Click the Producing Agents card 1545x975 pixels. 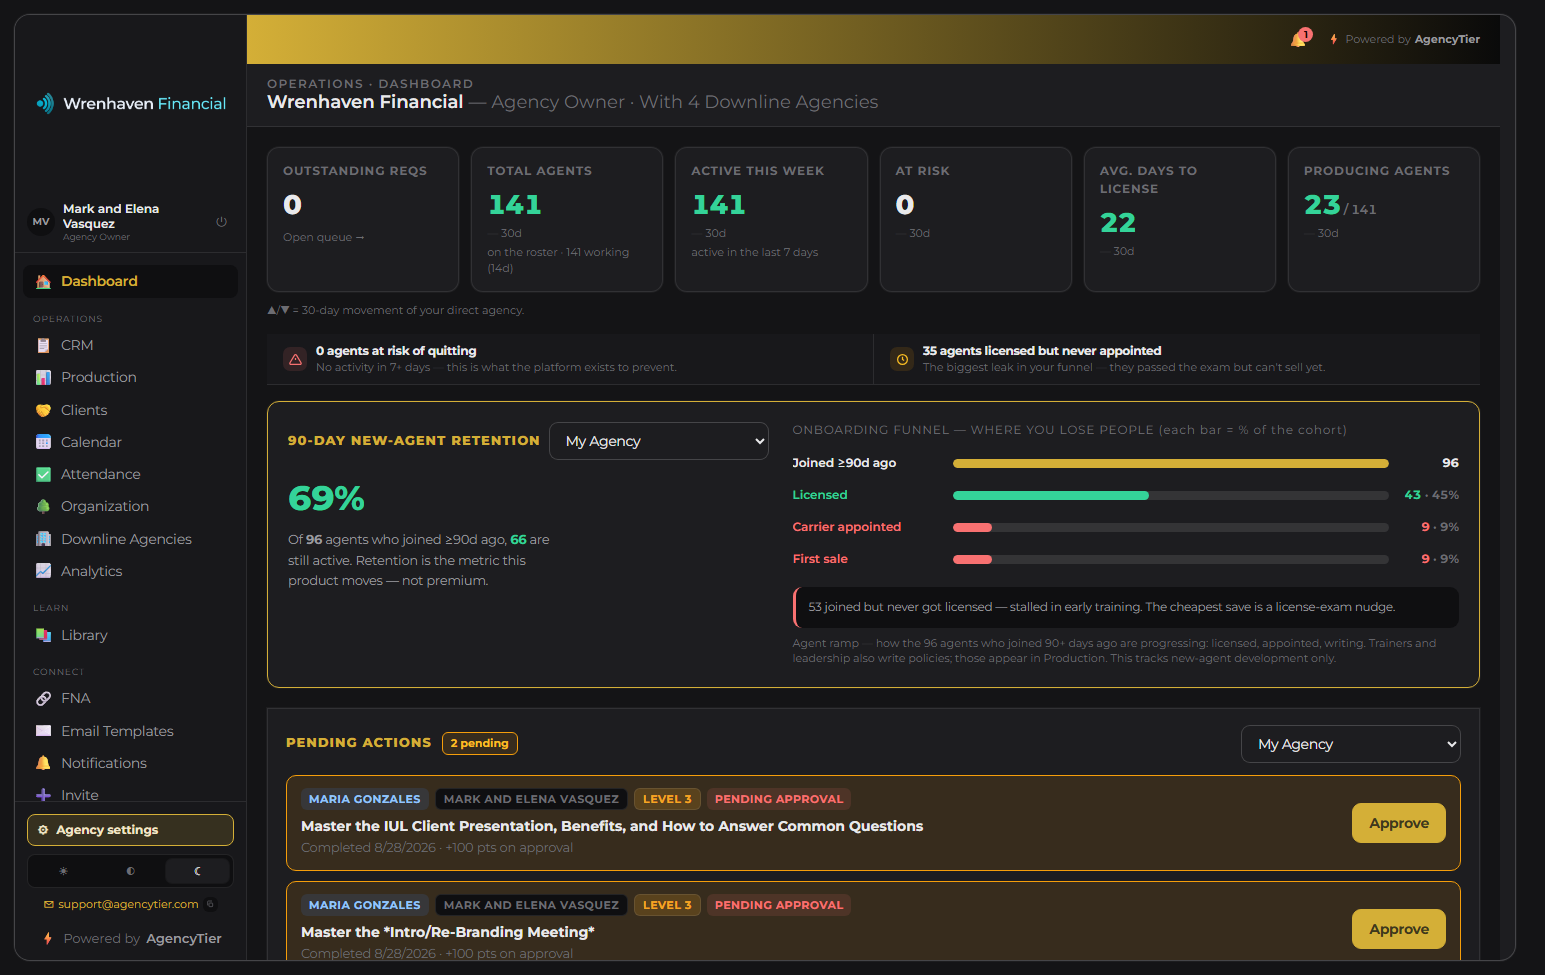point(1384,220)
